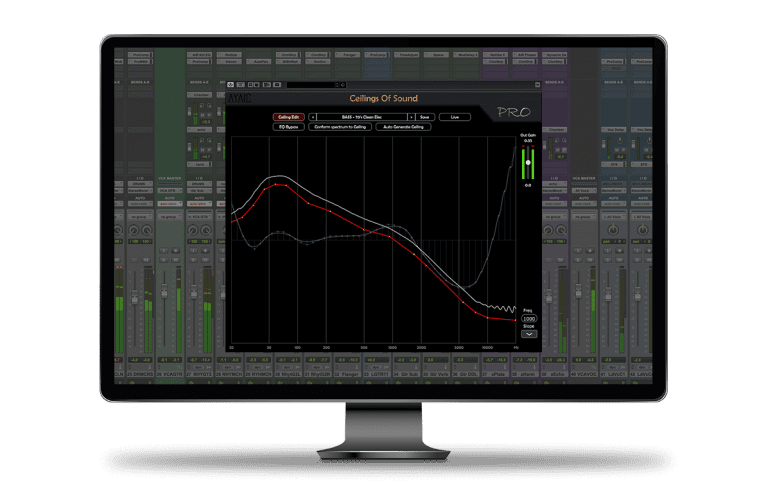Select the 26 VCAGTR track name
Screen dimensions: 768x487
tap(169, 374)
